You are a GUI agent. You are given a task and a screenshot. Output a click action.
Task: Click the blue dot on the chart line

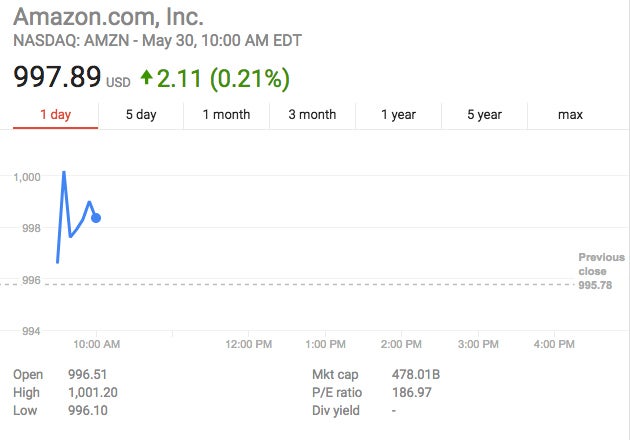point(96,218)
